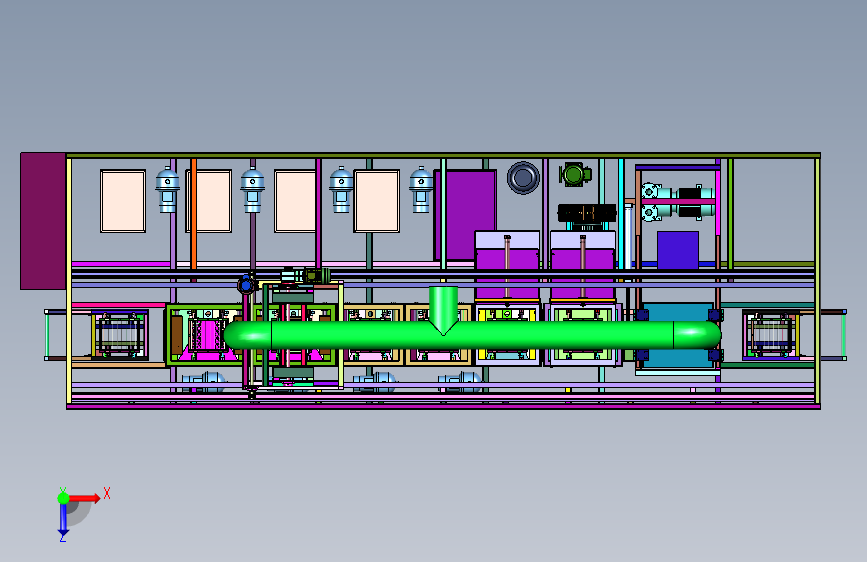Image resolution: width=867 pixels, height=562 pixels.
Task: Select the rightmost silver-blue blower on the top row
Action: [x=421, y=190]
